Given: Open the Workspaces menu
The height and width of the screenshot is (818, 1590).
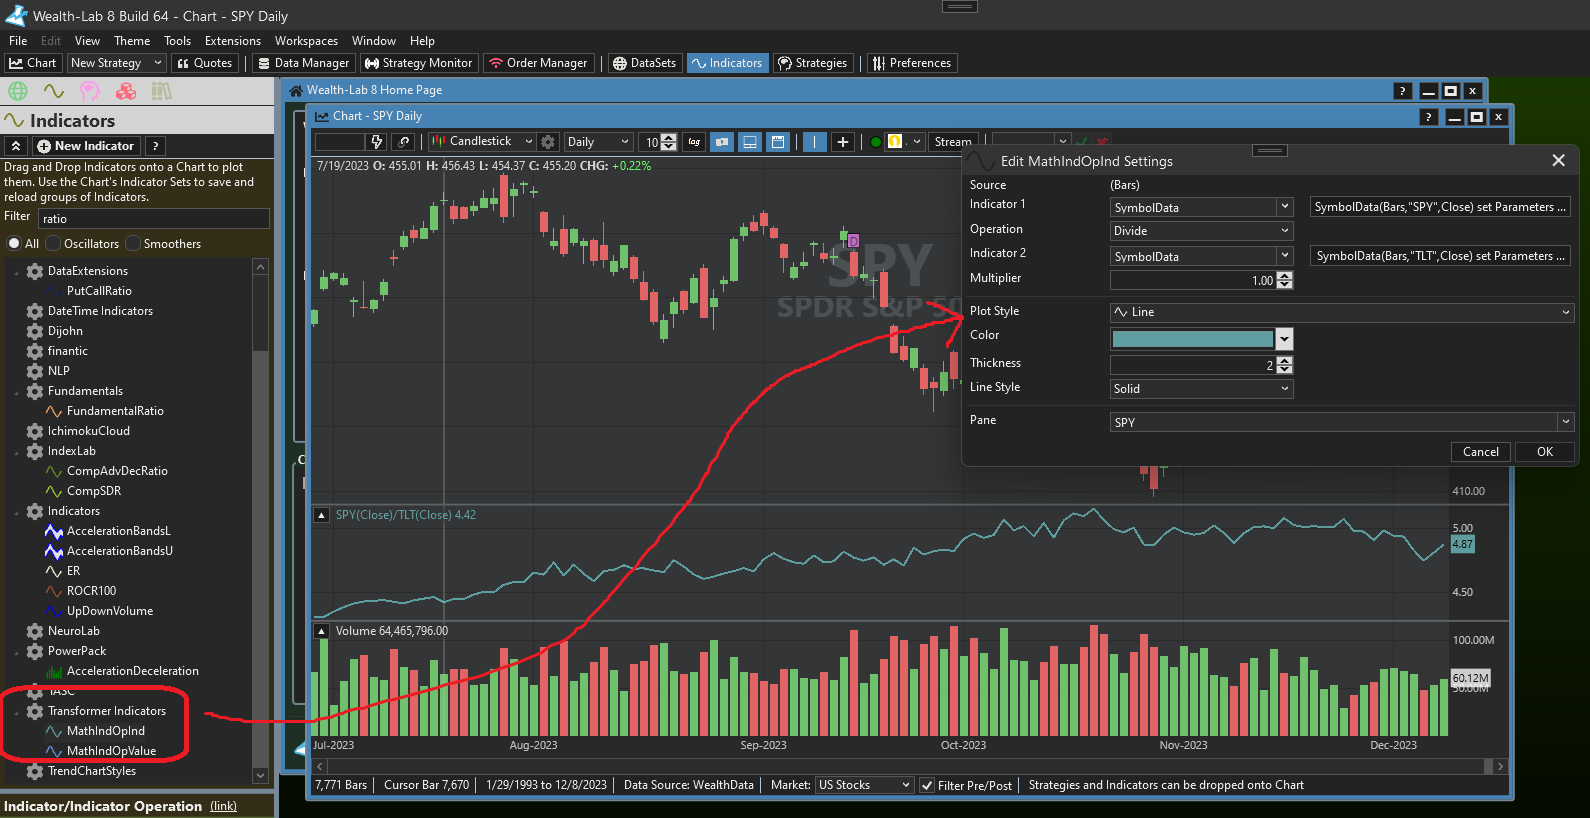Looking at the screenshot, I should pyautogui.click(x=306, y=41).
